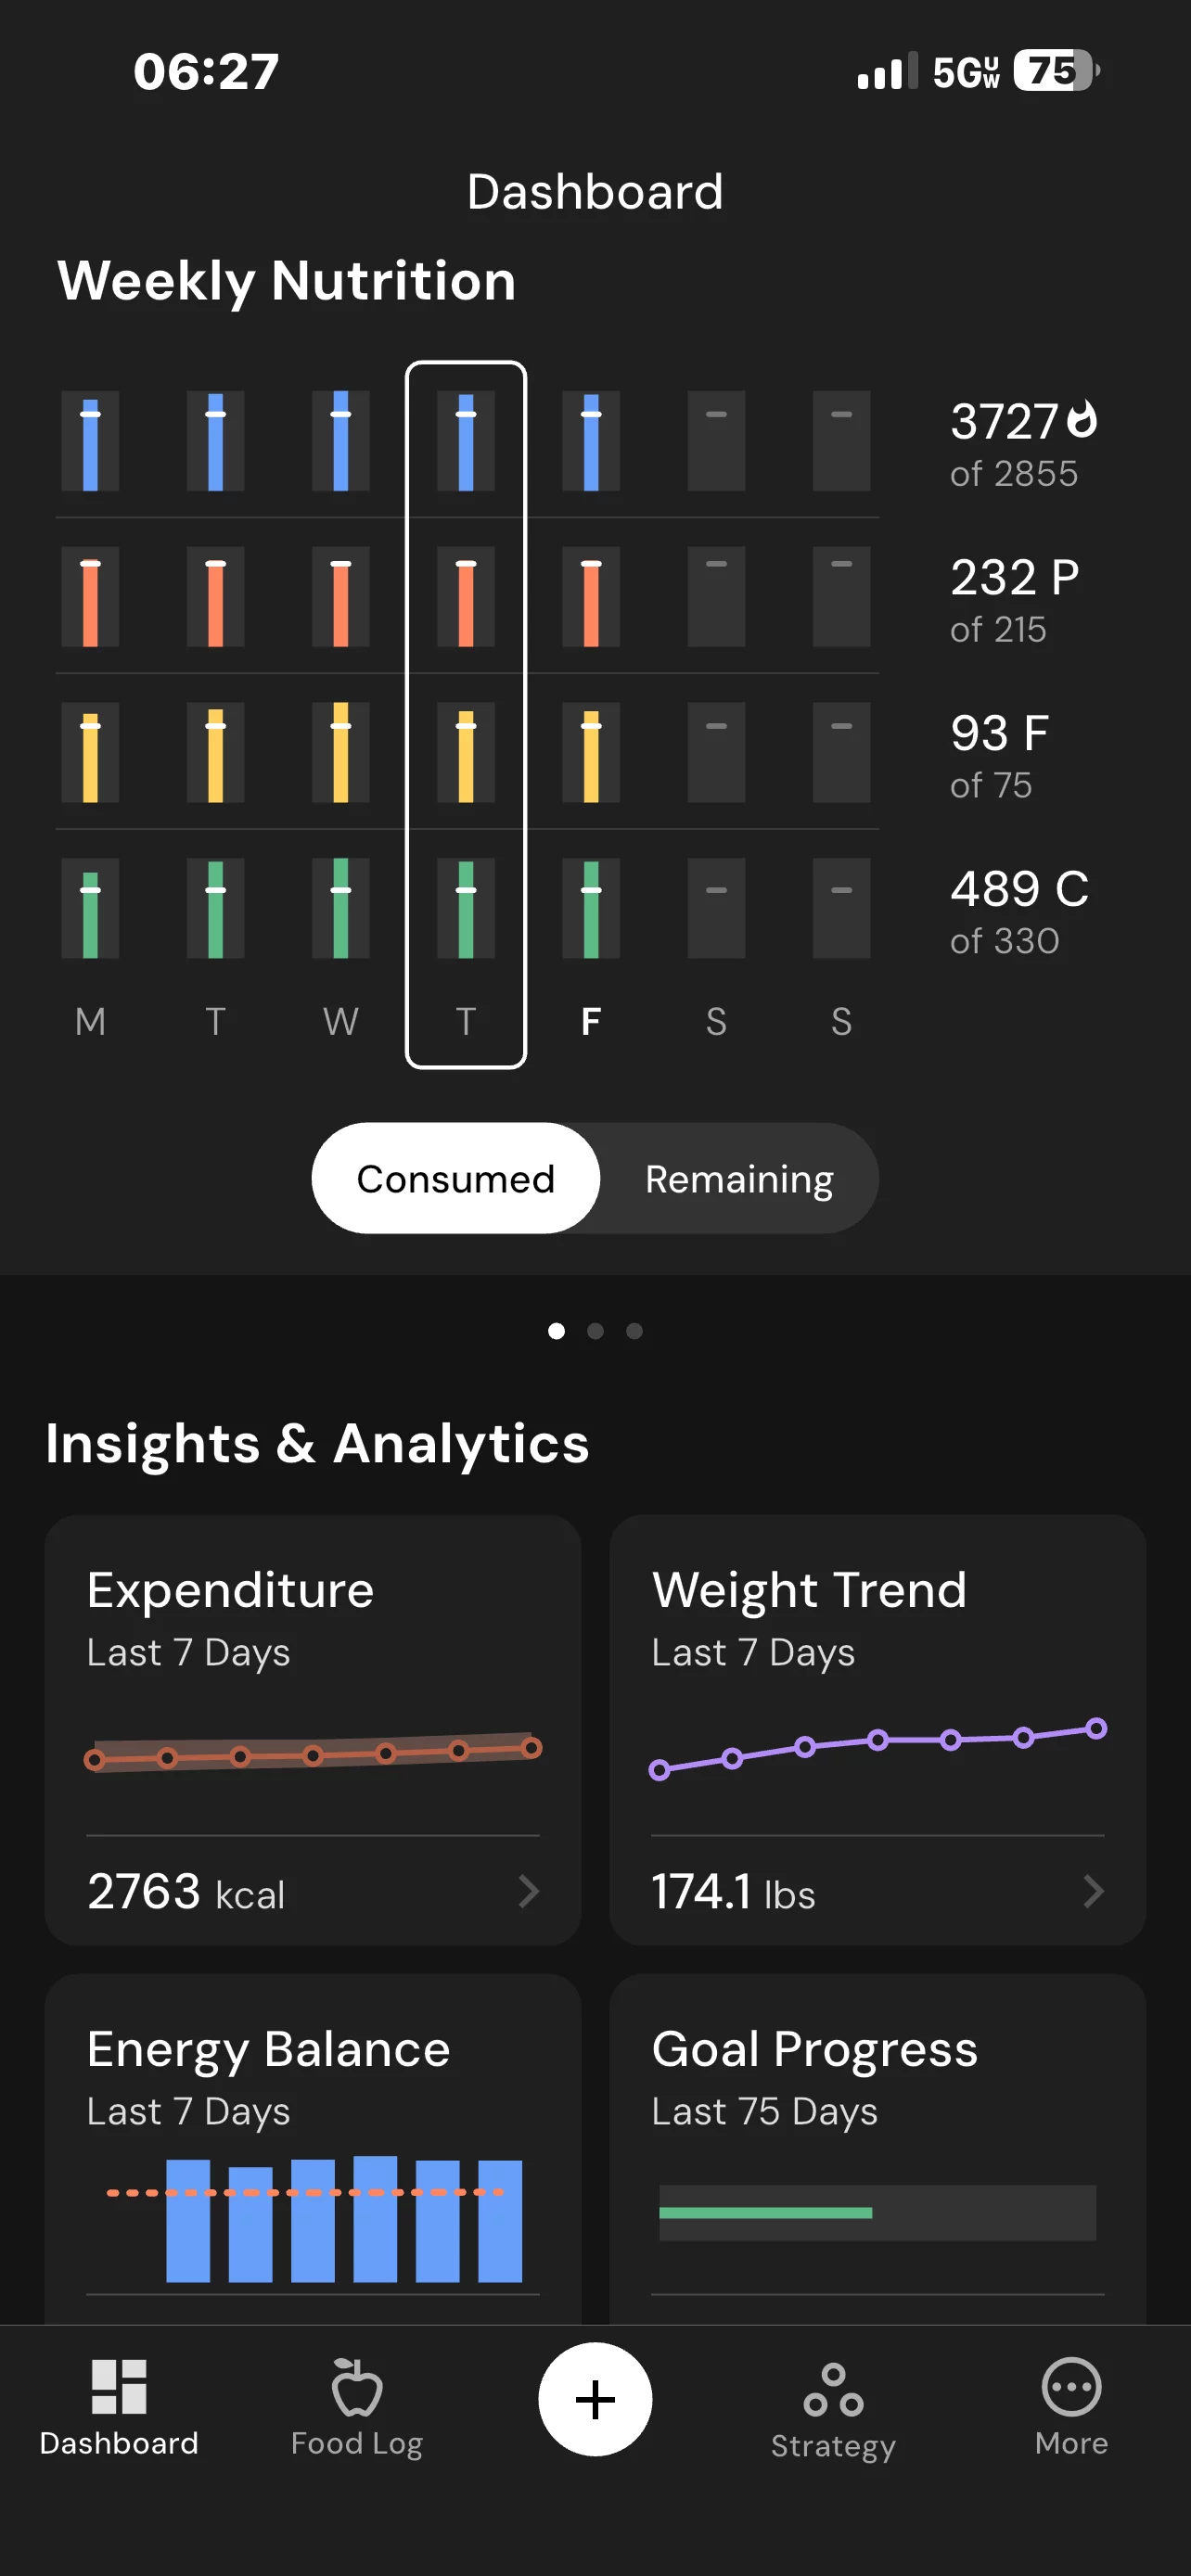The image size is (1191, 2576).
Task: Open the More ellipsis icon
Action: pyautogui.click(x=1071, y=2387)
